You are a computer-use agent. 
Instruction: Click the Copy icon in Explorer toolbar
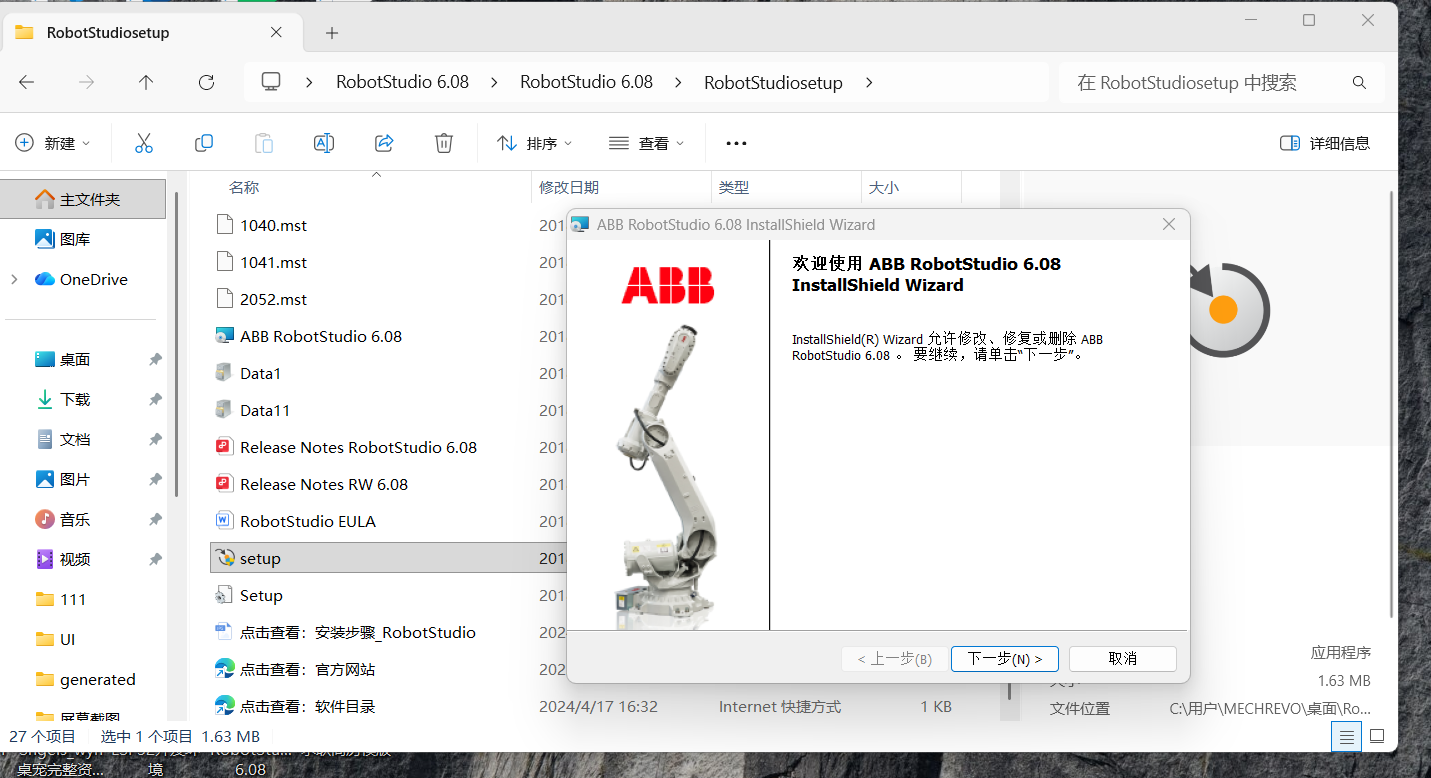coord(204,143)
